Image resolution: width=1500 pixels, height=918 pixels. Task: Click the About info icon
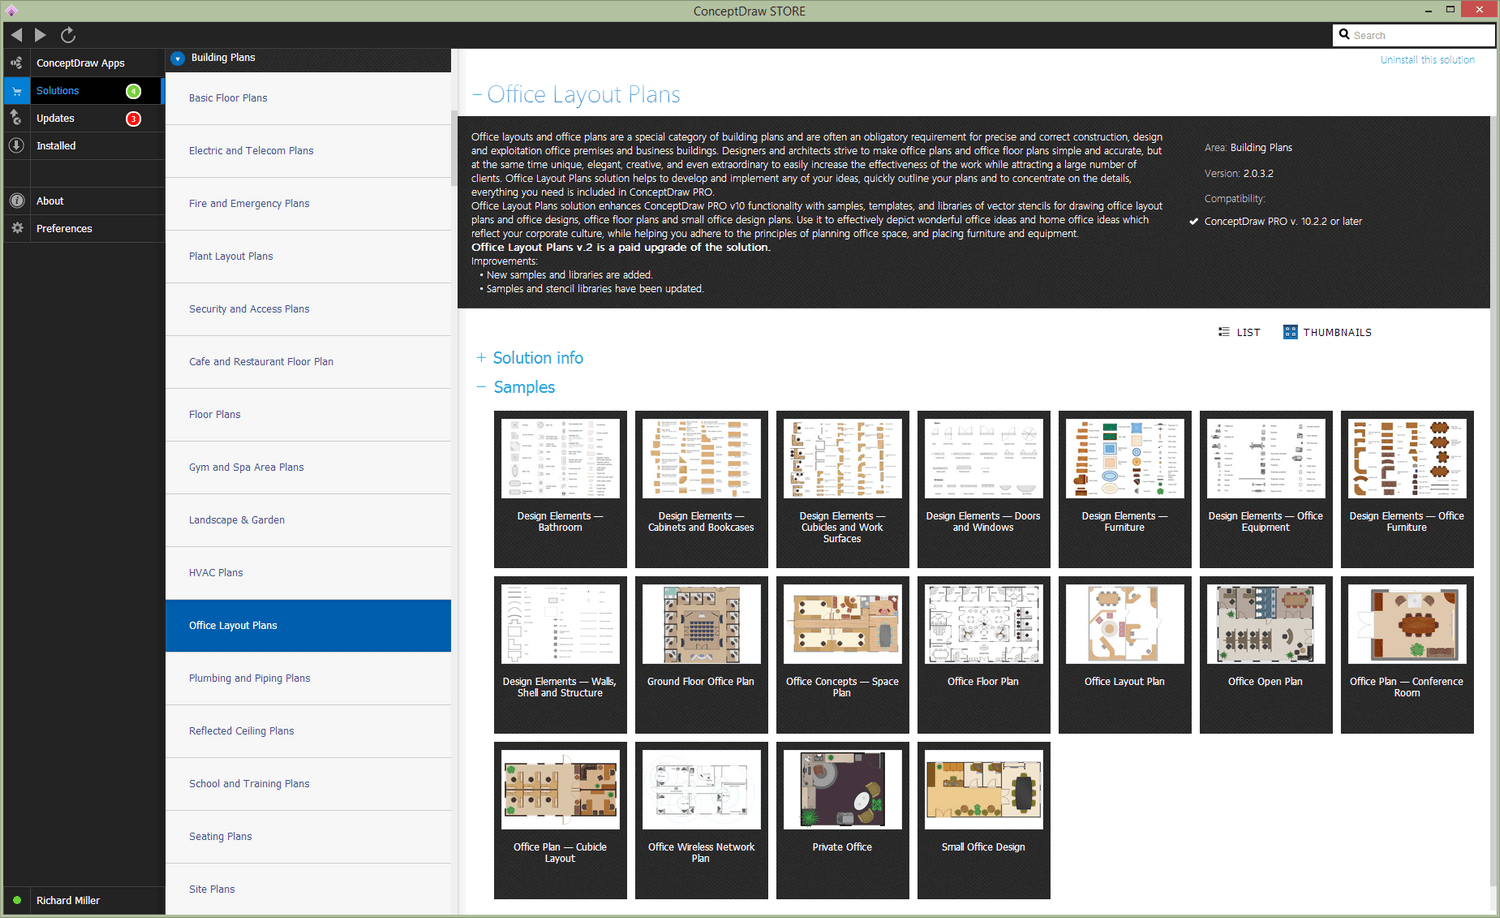coord(17,201)
